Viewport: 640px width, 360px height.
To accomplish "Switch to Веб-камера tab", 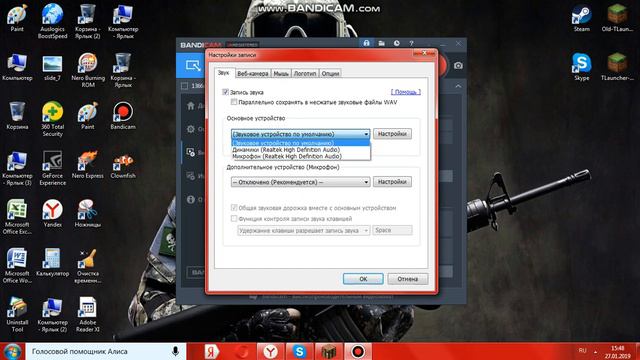I will 253,73.
